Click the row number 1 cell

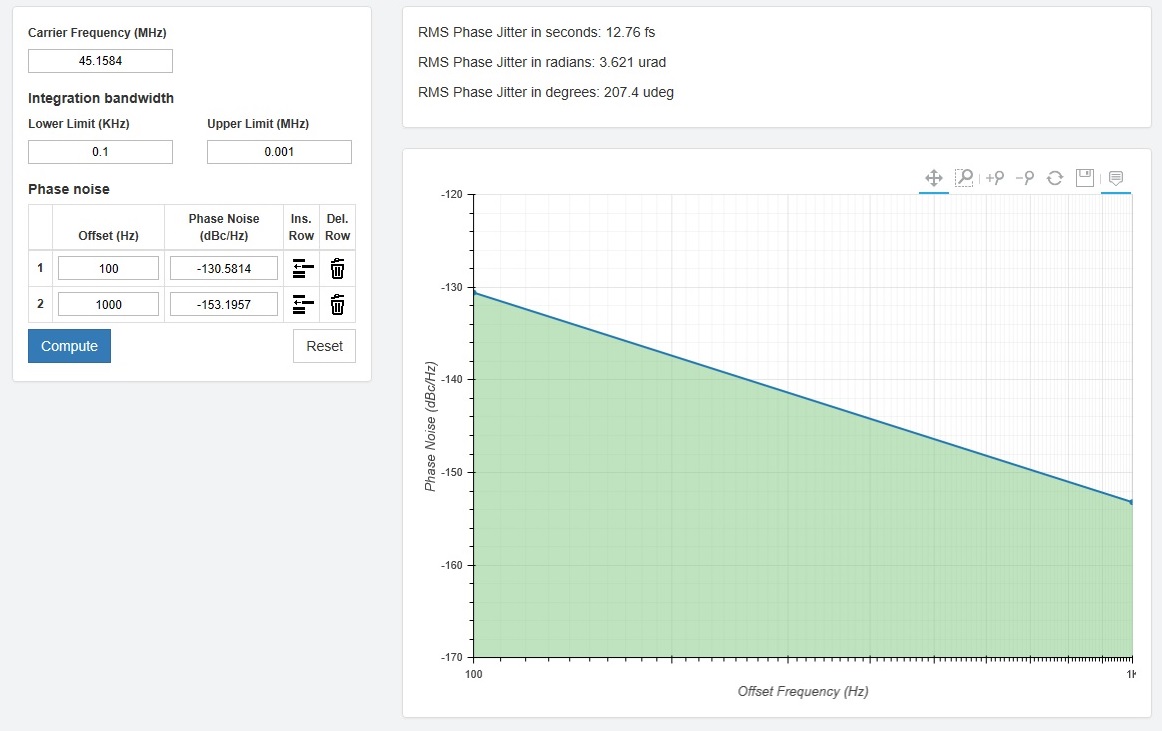[x=40, y=268]
